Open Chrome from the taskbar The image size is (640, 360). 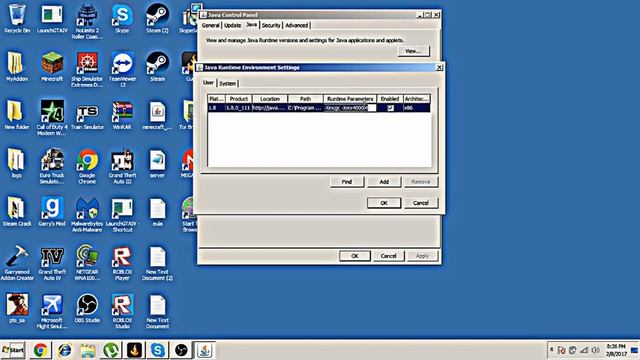40,350
